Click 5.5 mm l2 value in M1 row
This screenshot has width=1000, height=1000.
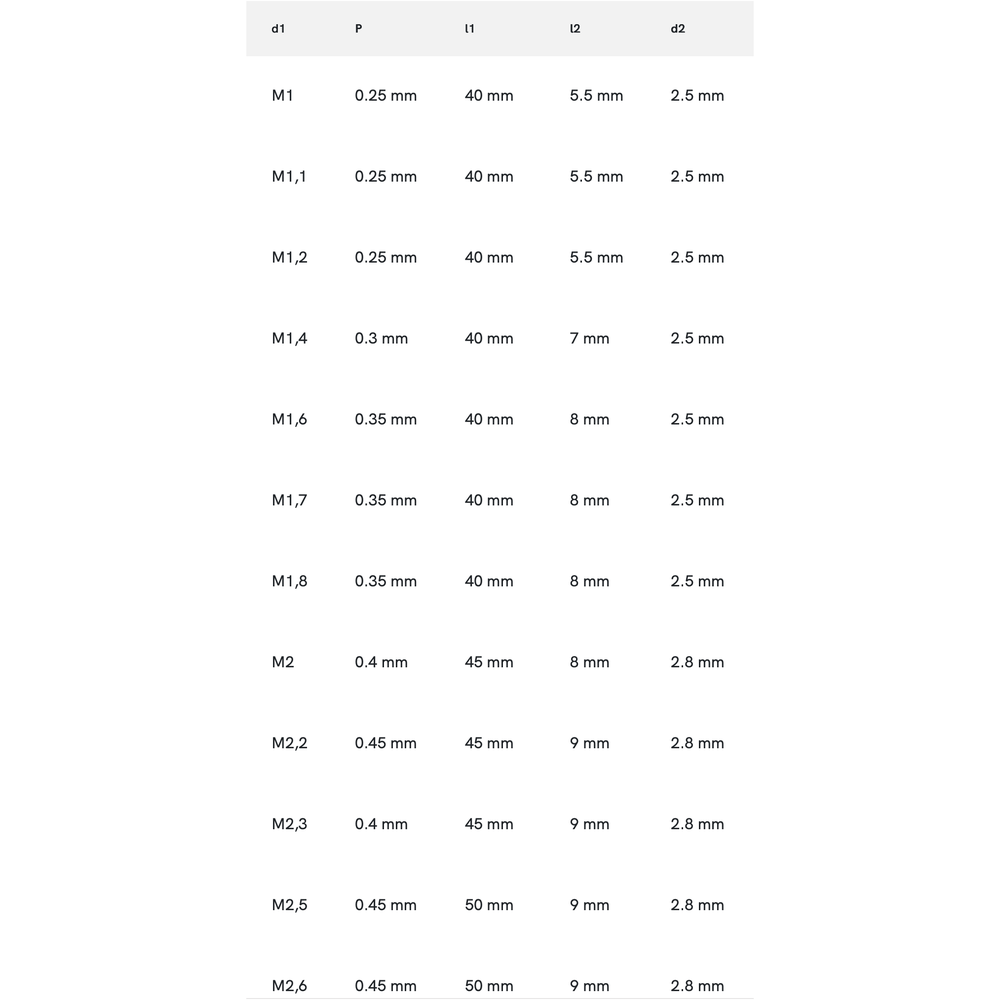596,96
